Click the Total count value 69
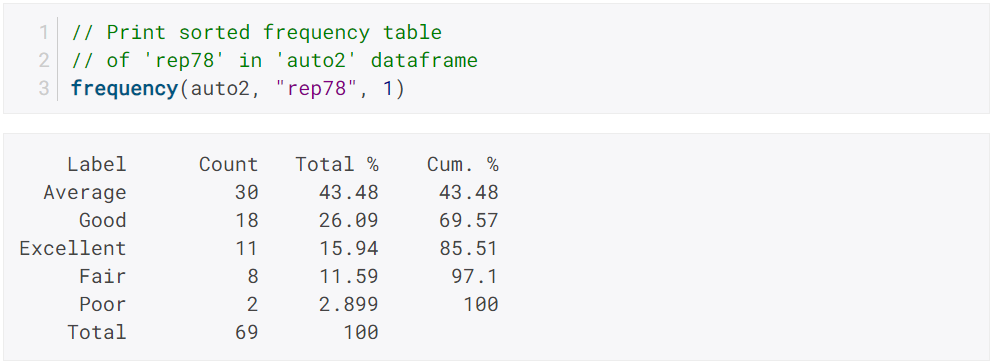Screen dimensions: 993x364 pos(246,332)
